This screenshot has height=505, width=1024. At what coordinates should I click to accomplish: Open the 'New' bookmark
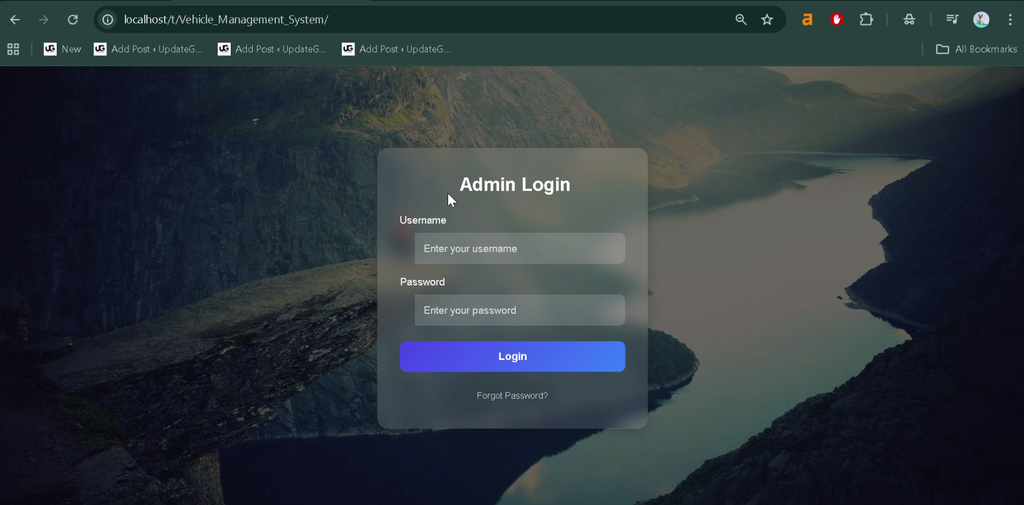coord(63,49)
